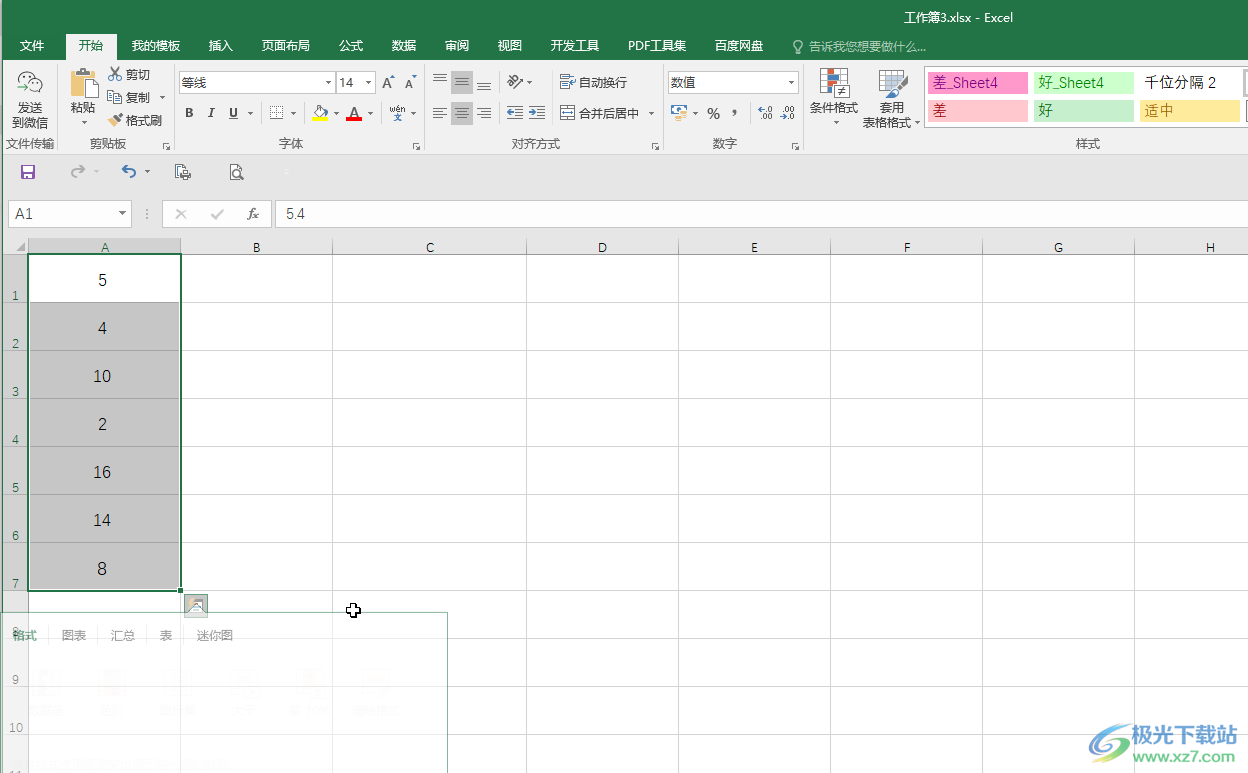This screenshot has width=1248, height=773.
Task: Decrease the cell indent
Action: pyautogui.click(x=515, y=113)
